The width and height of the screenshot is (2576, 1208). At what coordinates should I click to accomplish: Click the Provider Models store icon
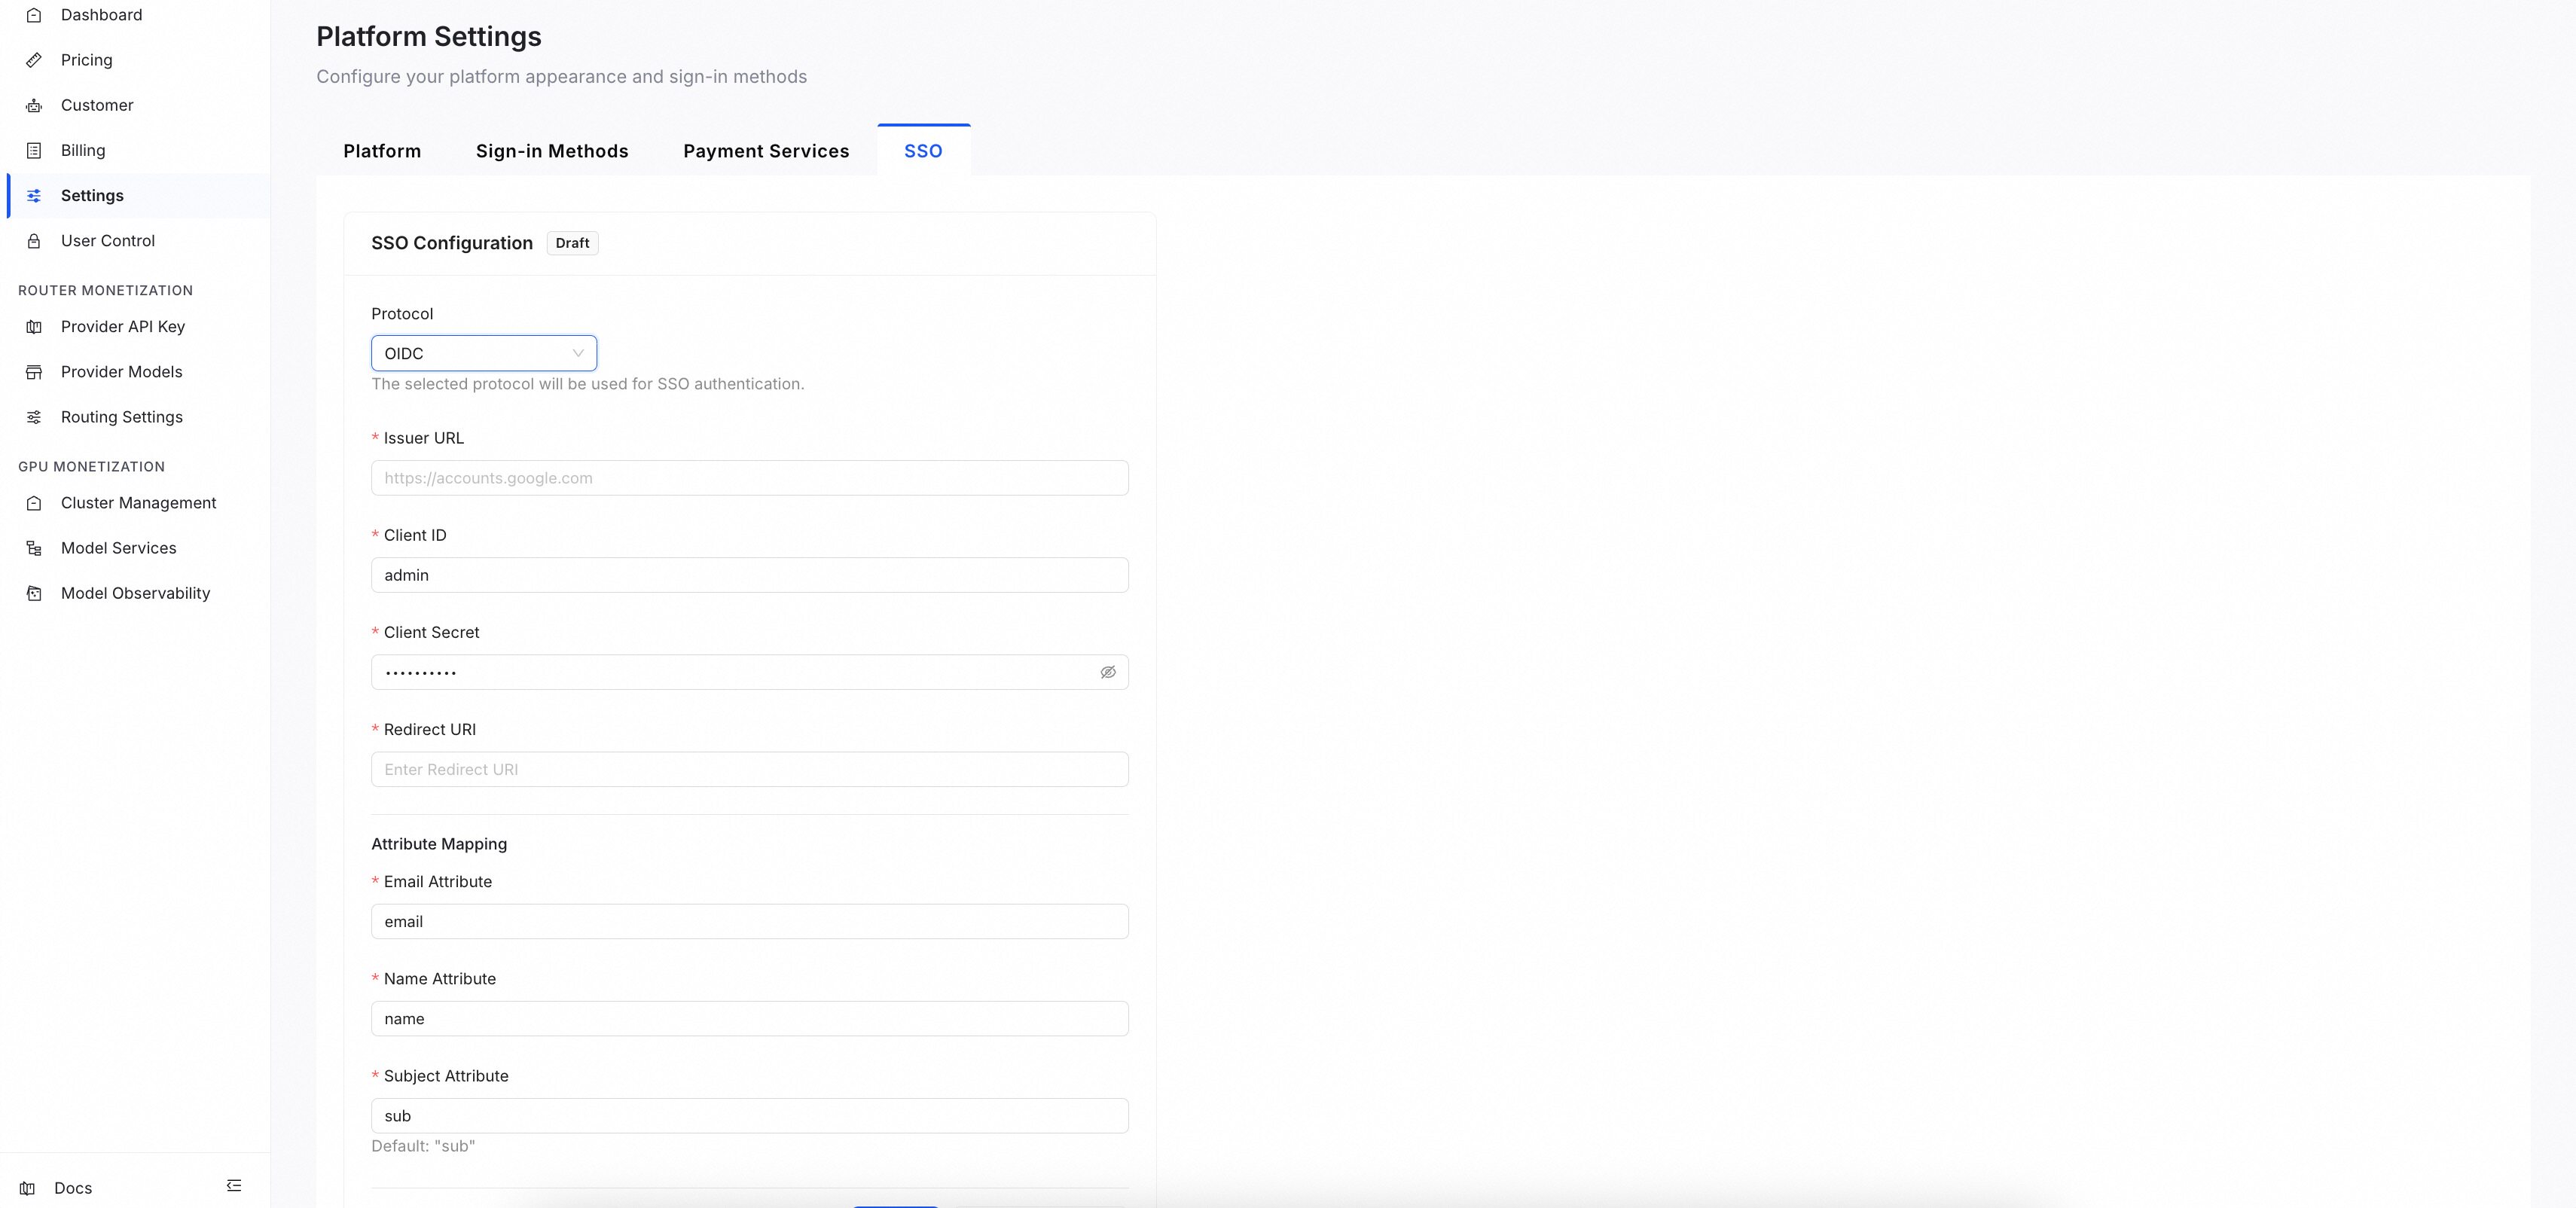(x=34, y=372)
